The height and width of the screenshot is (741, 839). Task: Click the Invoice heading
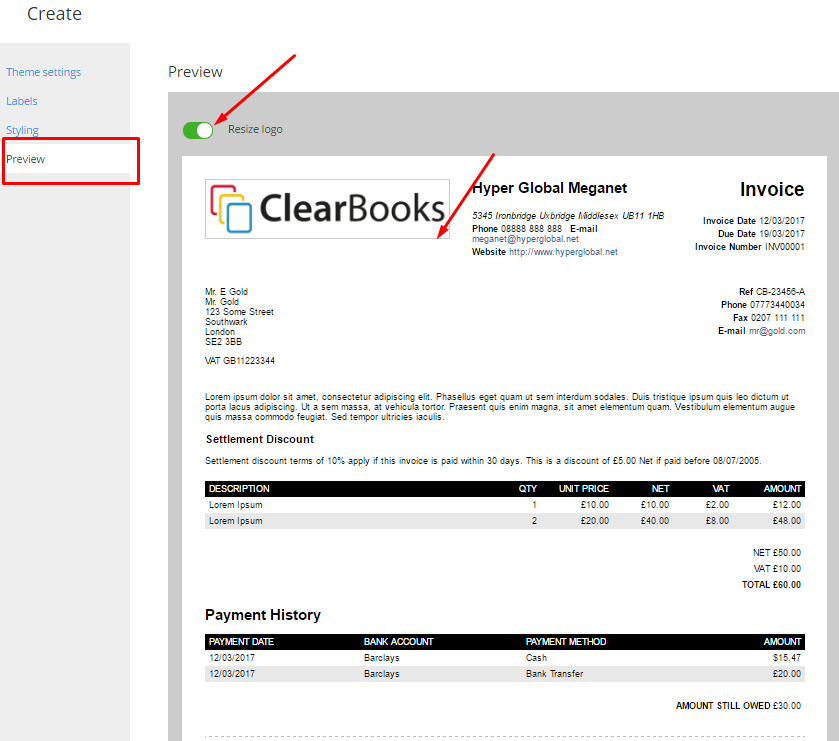coord(772,189)
